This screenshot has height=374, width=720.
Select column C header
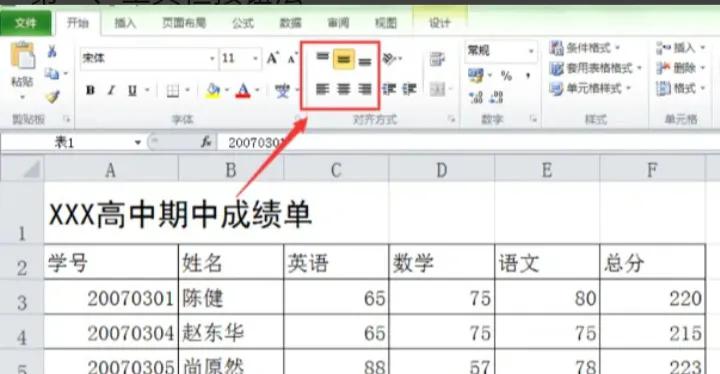pyautogui.click(x=336, y=170)
